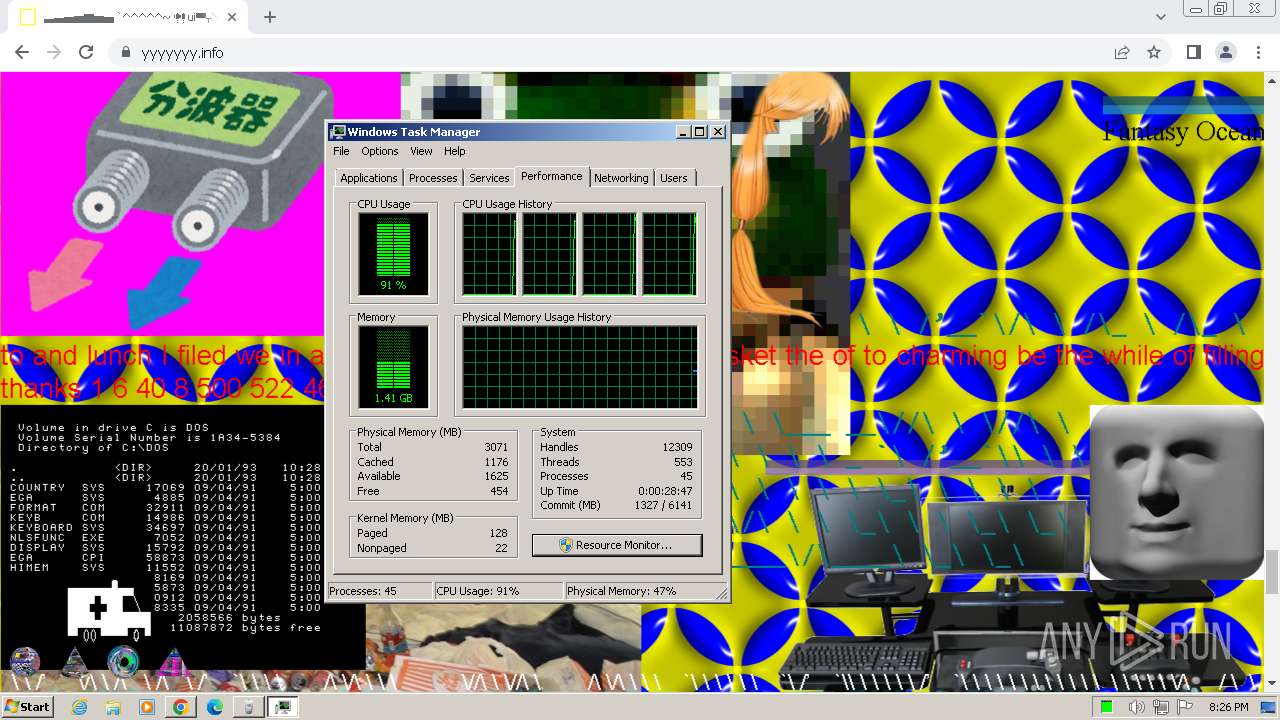Reload the yyyyyyy.info page
Image resolution: width=1280 pixels, height=720 pixels.
[86, 52]
